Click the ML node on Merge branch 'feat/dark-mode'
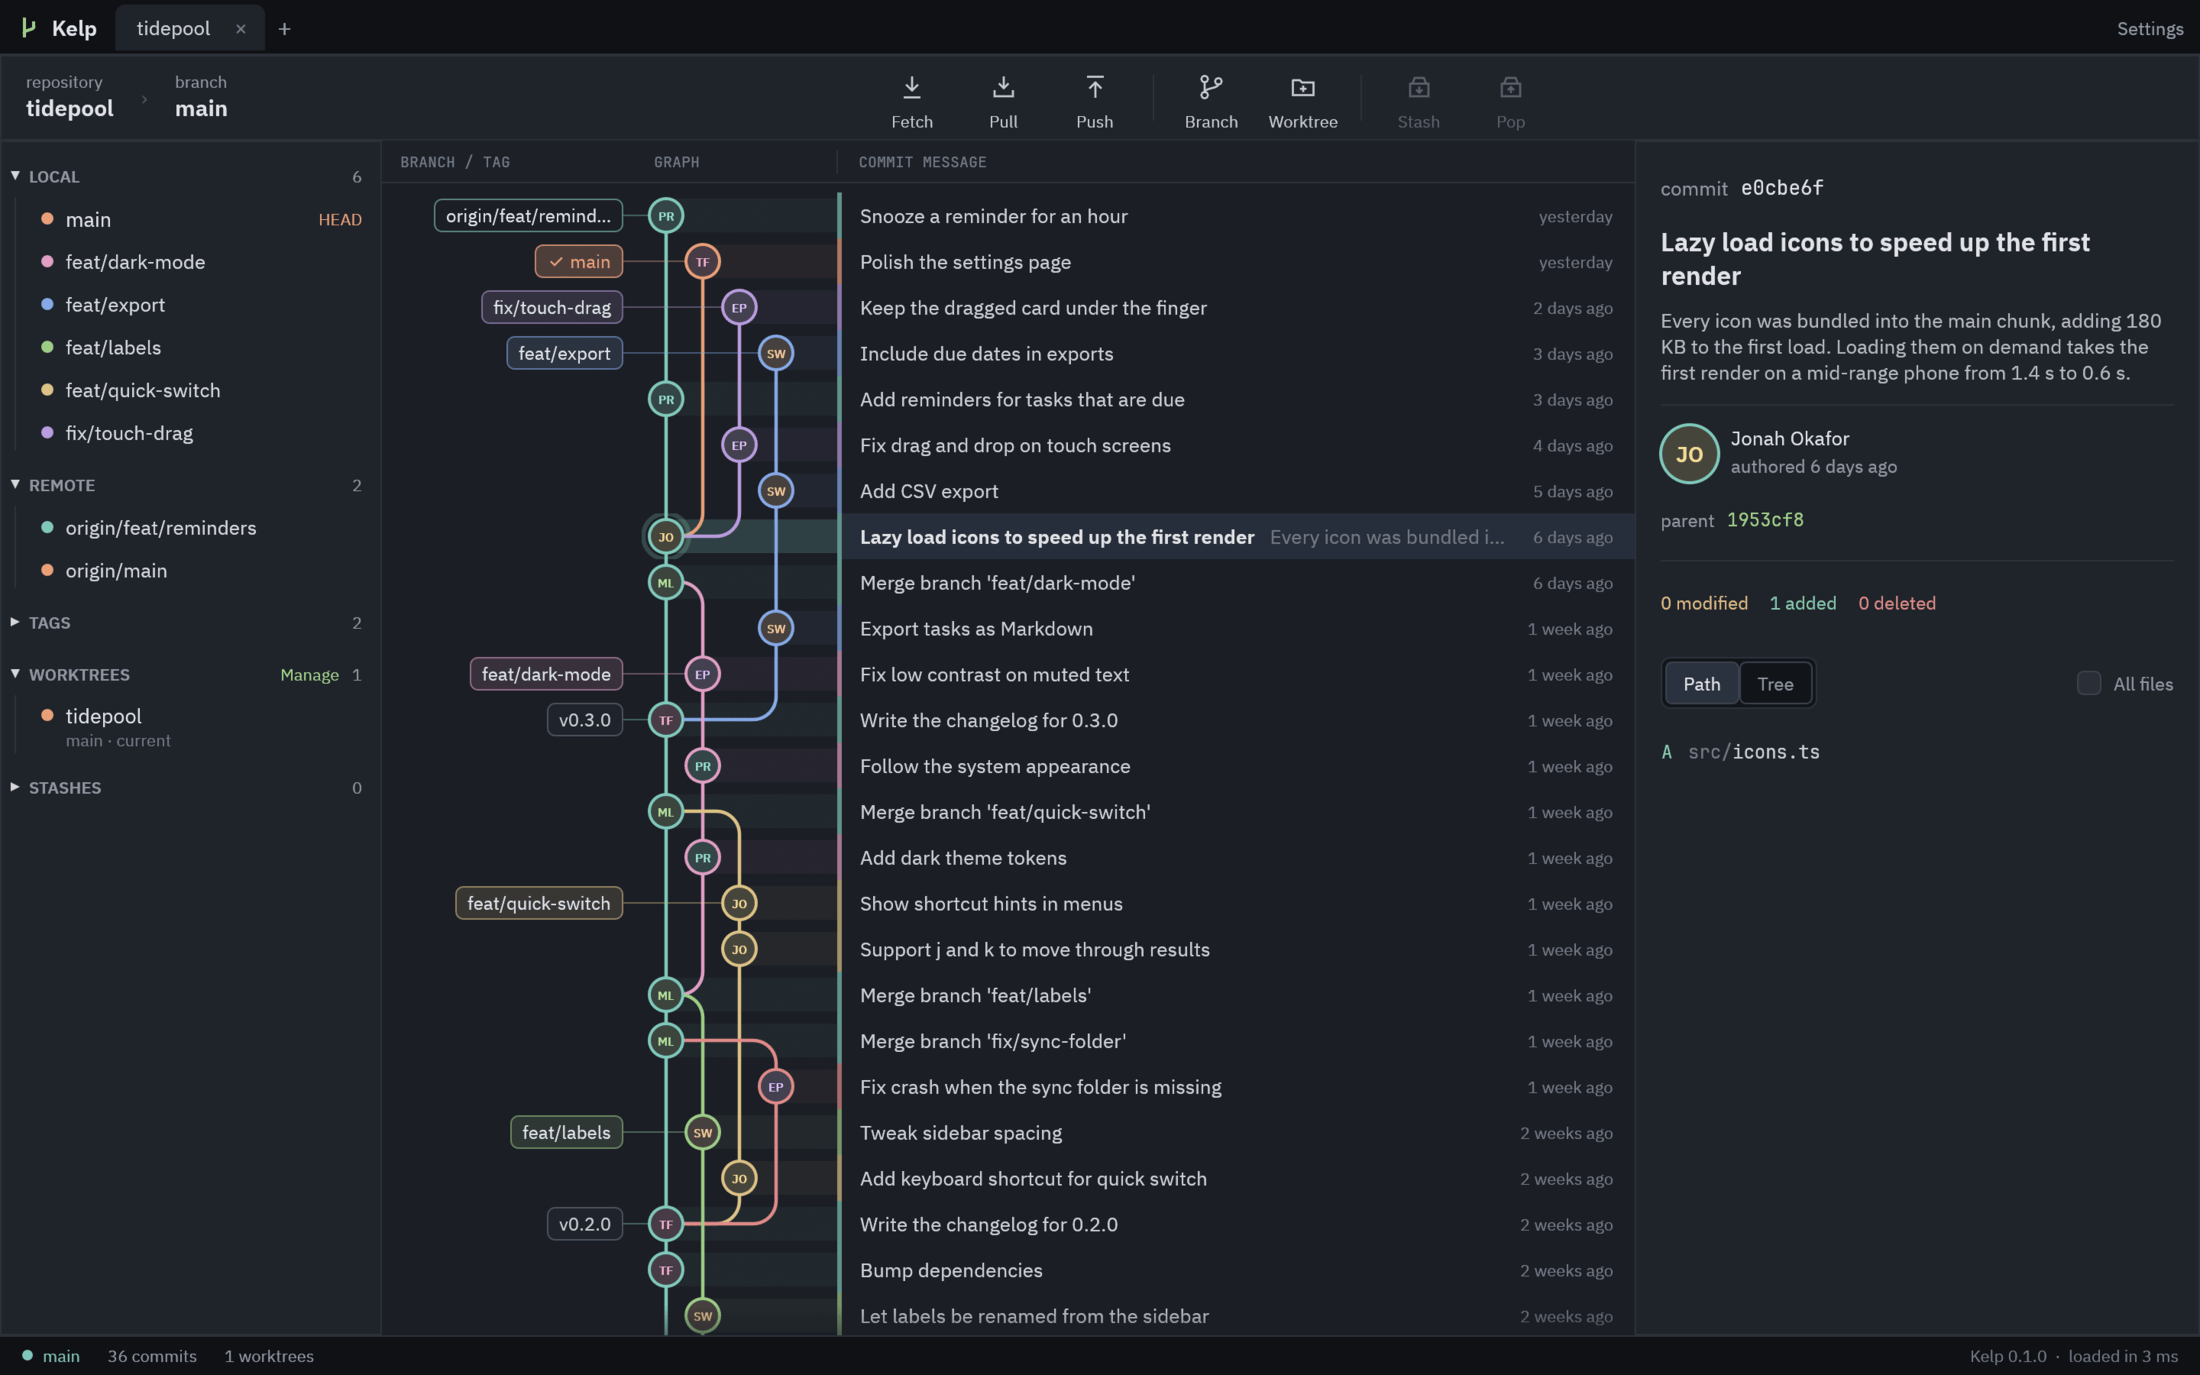 666,583
